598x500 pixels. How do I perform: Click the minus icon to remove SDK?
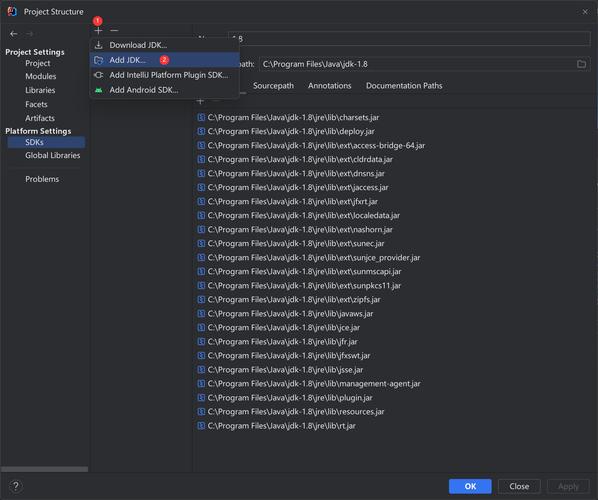pyautogui.click(x=114, y=31)
